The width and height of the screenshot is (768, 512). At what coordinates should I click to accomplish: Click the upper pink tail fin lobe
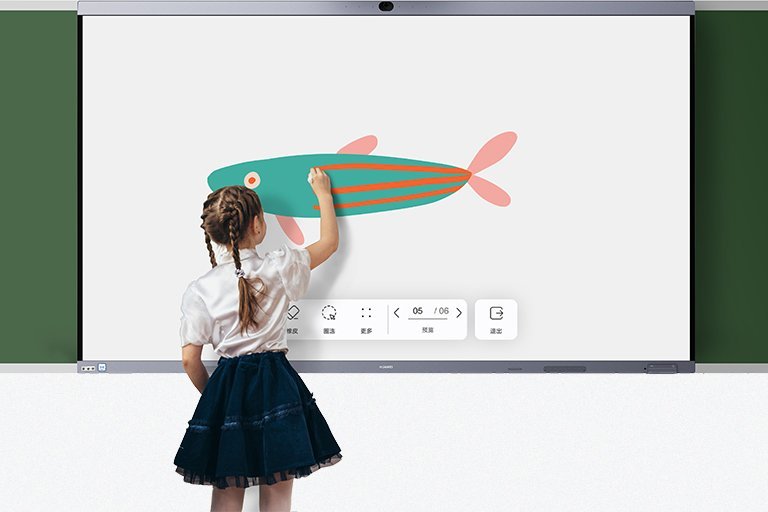(495, 149)
